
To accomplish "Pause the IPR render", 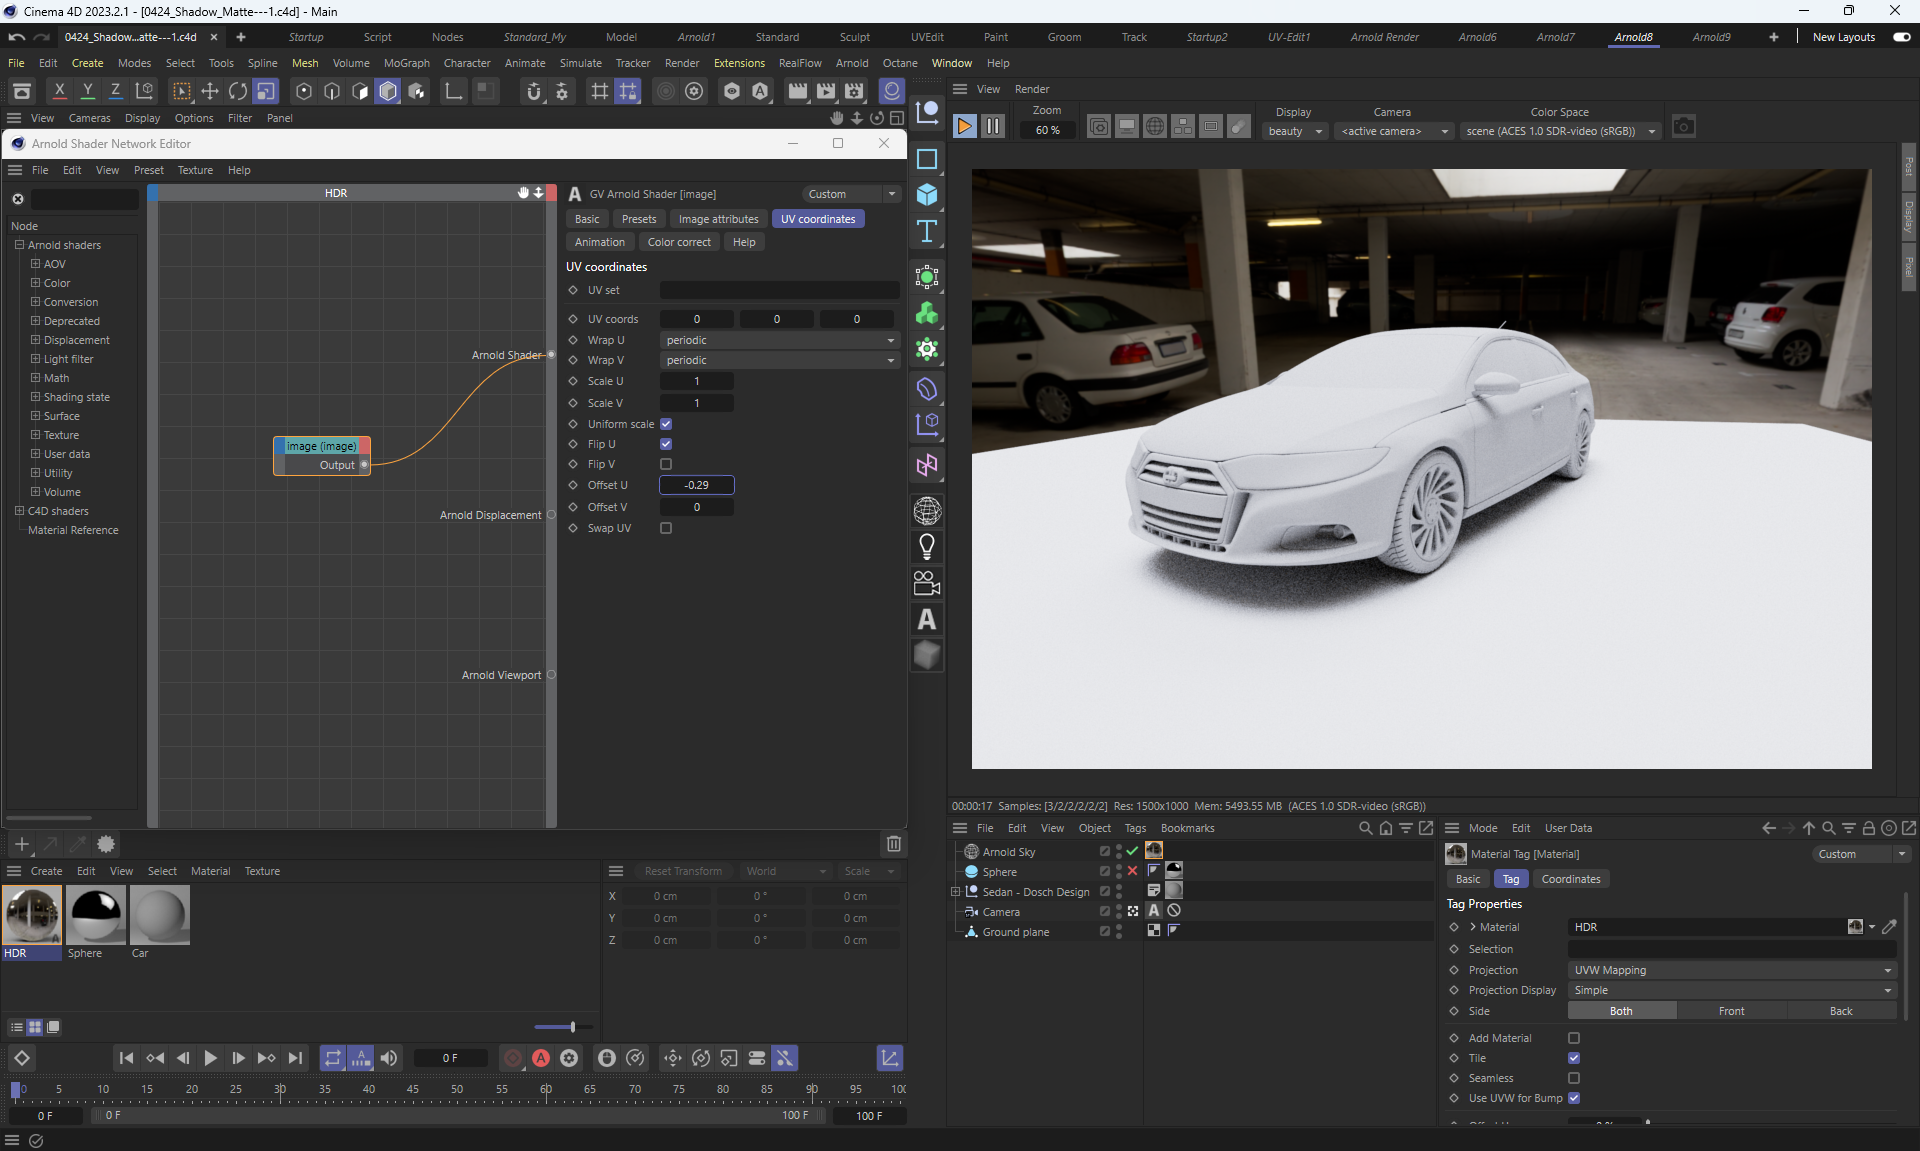I will 992,127.
